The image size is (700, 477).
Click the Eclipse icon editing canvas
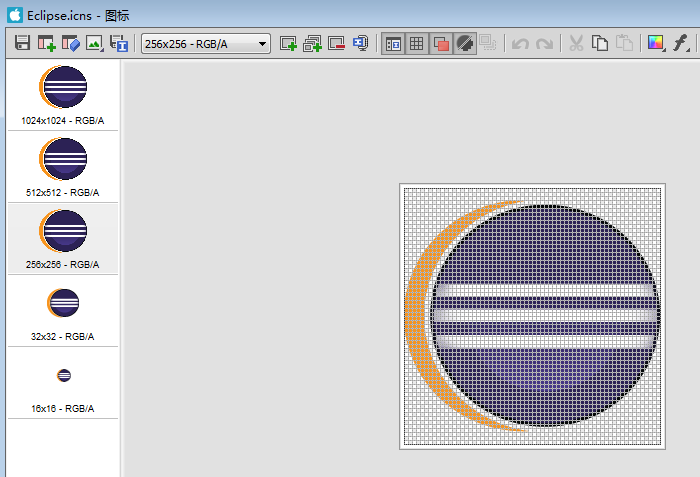point(533,316)
